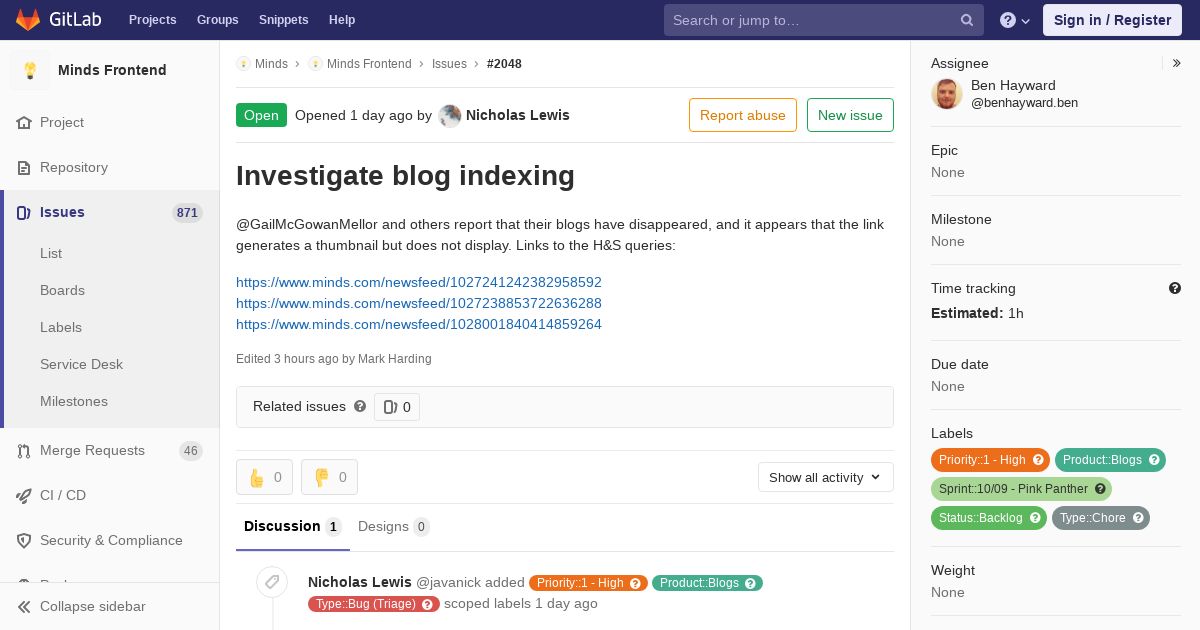Click Issues breadcrumb link
This screenshot has height=630, width=1200.
[x=449, y=64]
